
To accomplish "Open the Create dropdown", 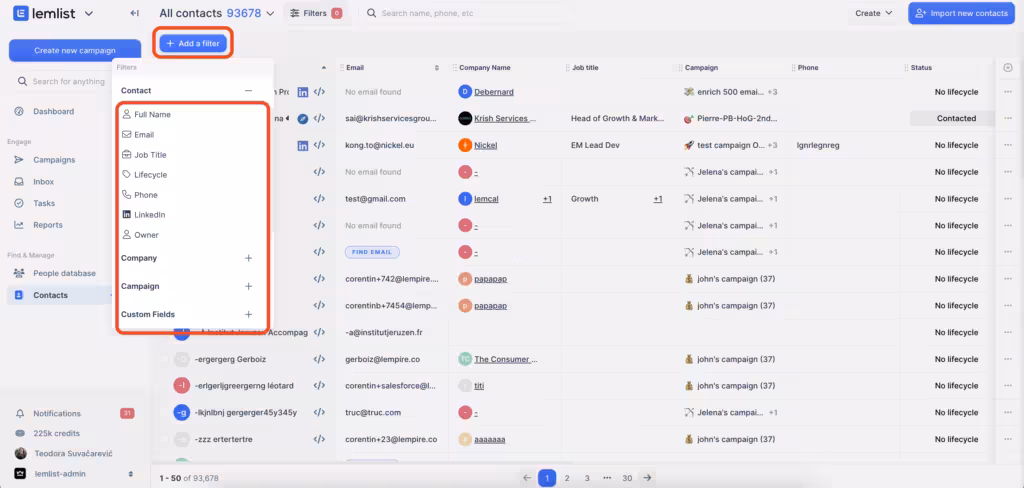I will [873, 13].
